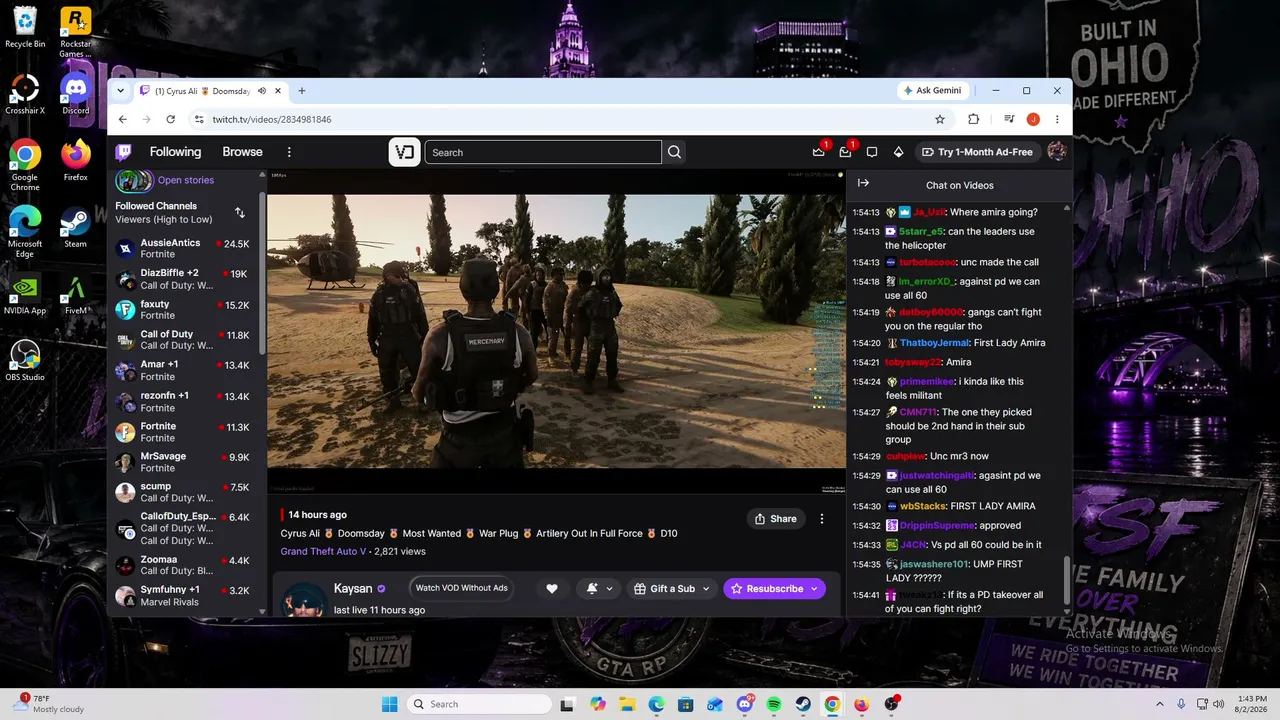Viewport: 1280px width, 720px height.
Task: Open Discord from the desktop shortcut
Action: 75,93
